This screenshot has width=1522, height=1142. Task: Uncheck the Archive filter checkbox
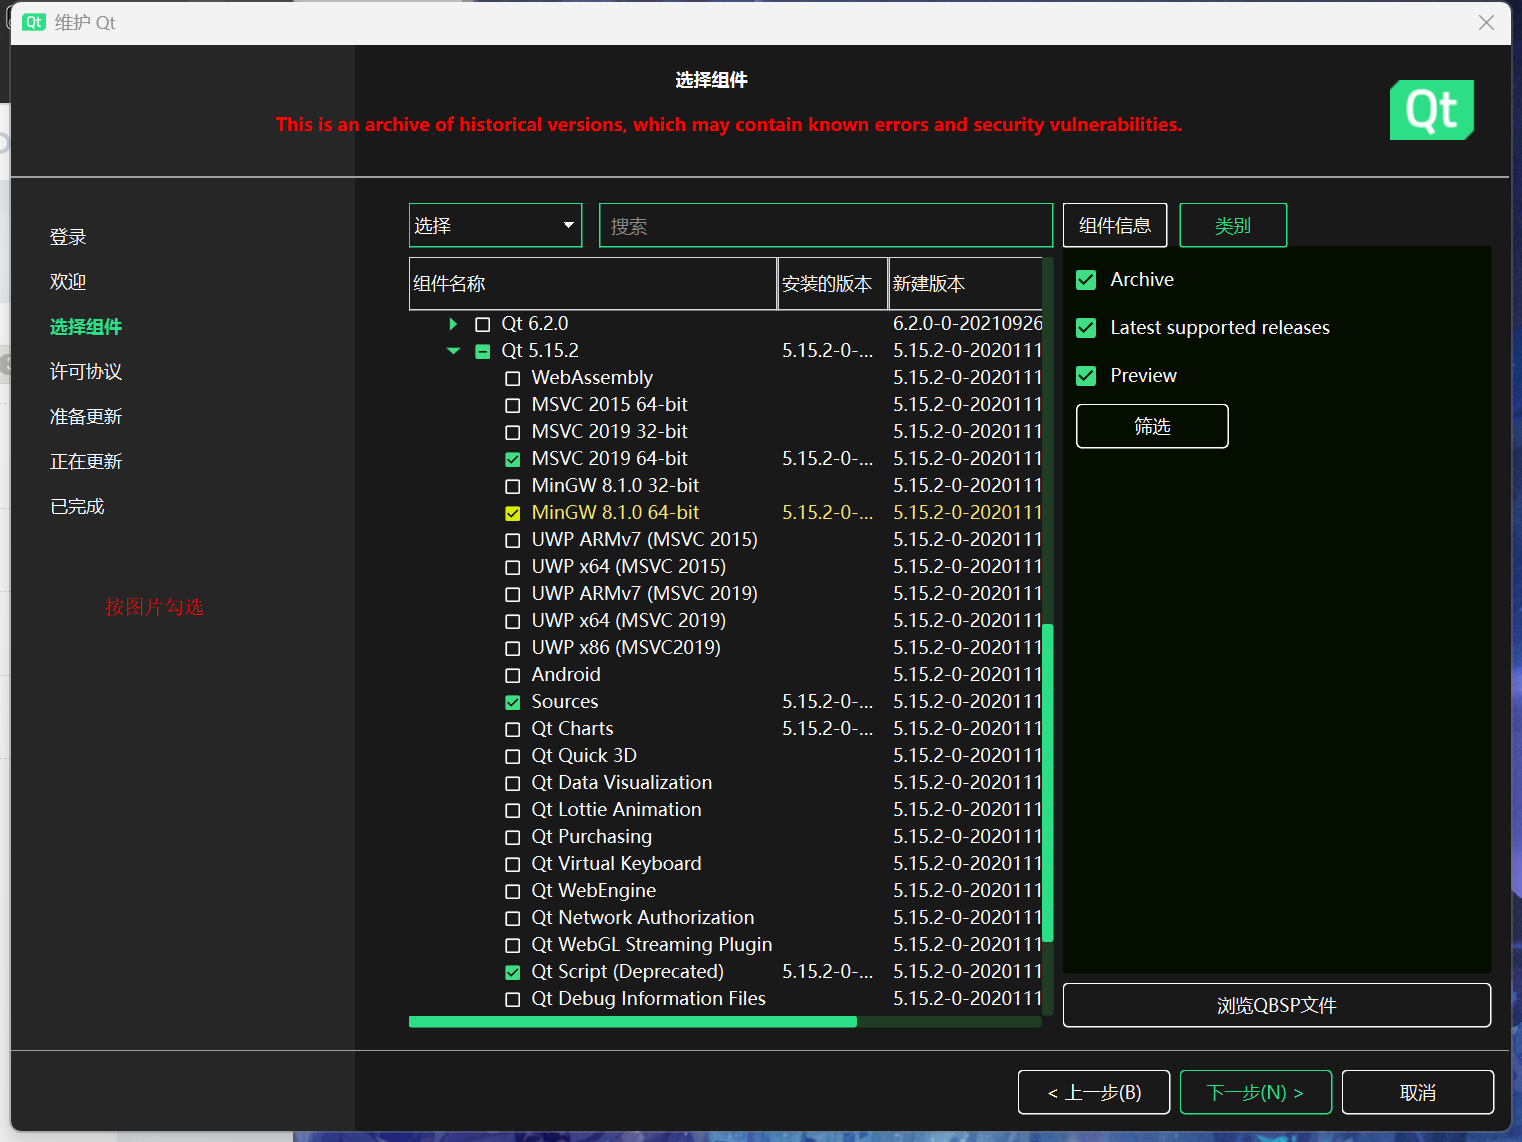tap(1086, 280)
